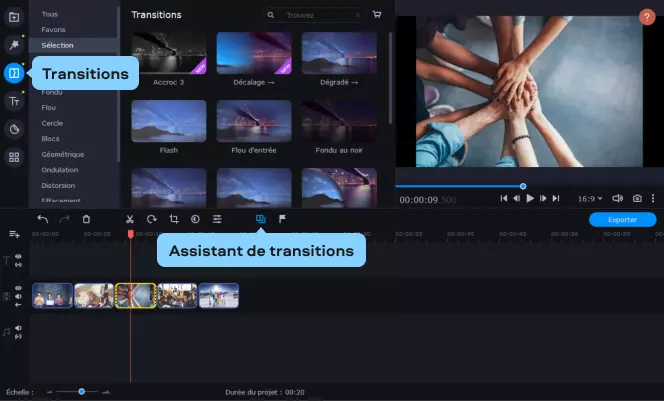The height and width of the screenshot is (401, 664).
Task: Select the crop tool
Action: pos(174,219)
